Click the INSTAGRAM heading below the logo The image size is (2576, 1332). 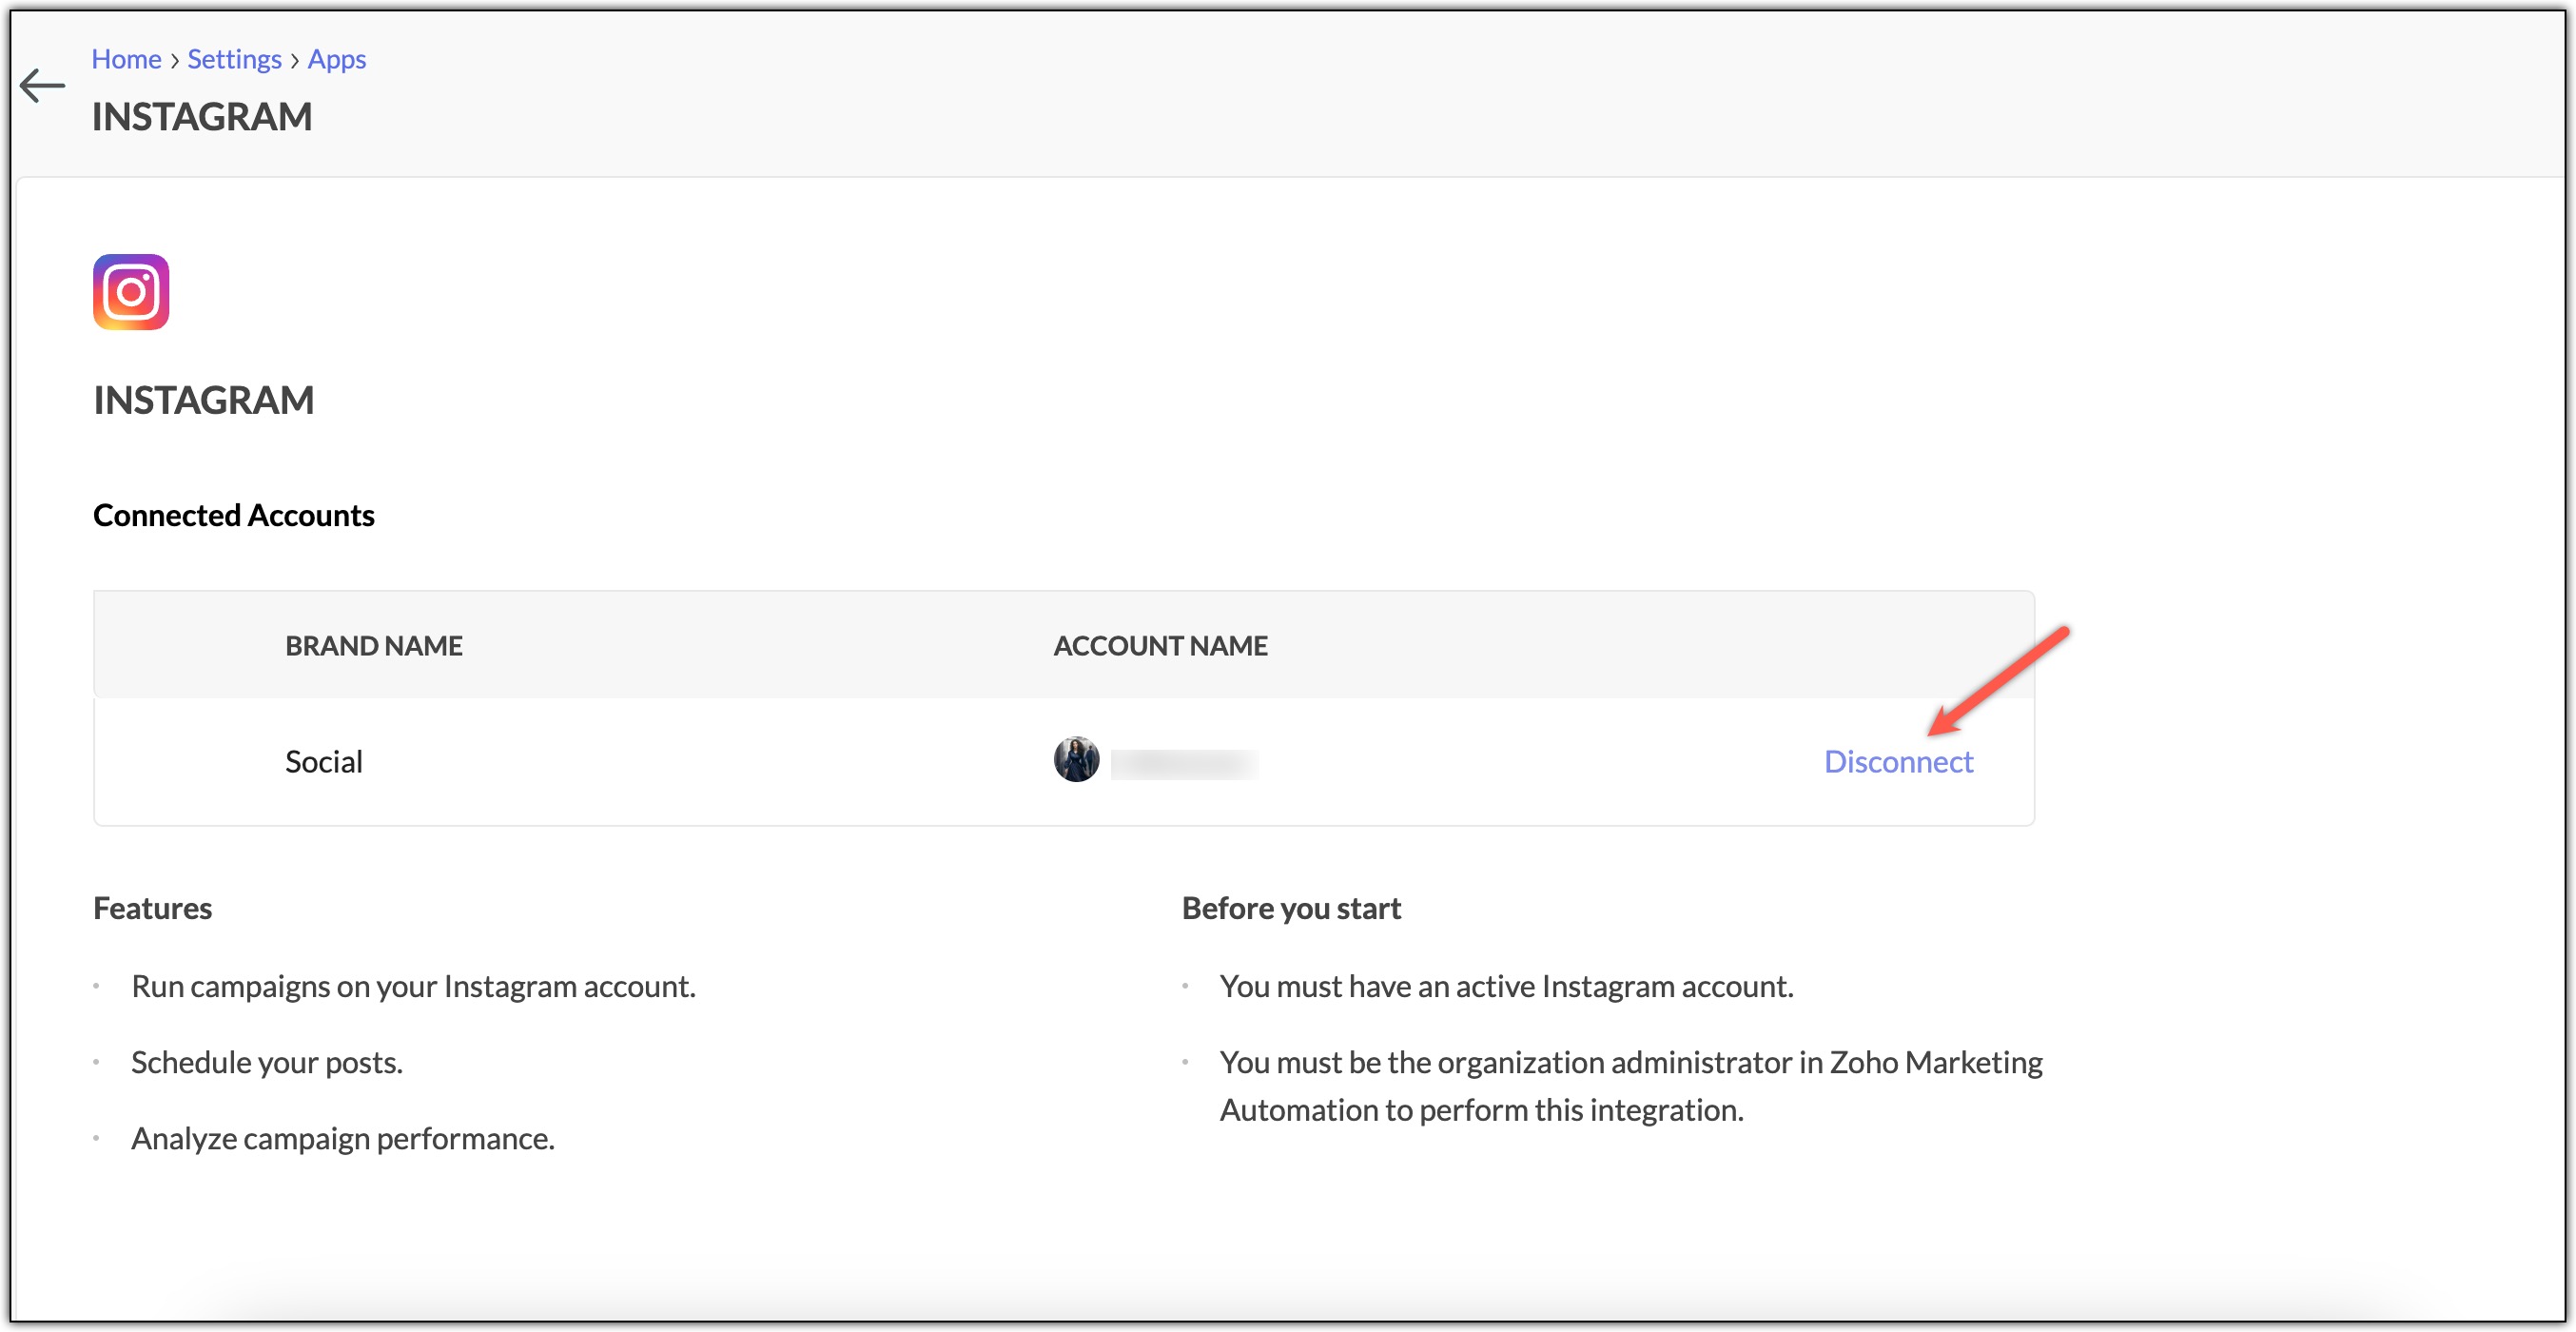204,400
